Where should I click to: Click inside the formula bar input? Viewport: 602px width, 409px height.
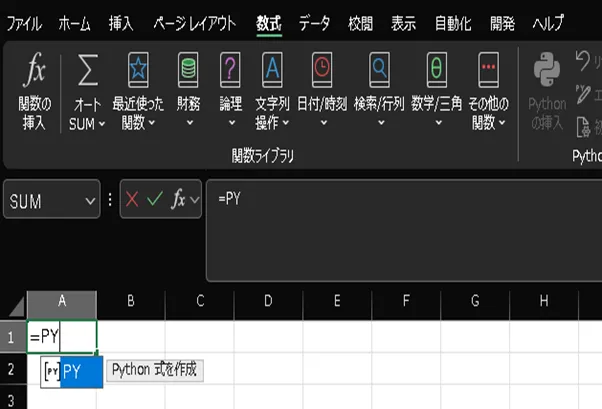click(400, 230)
